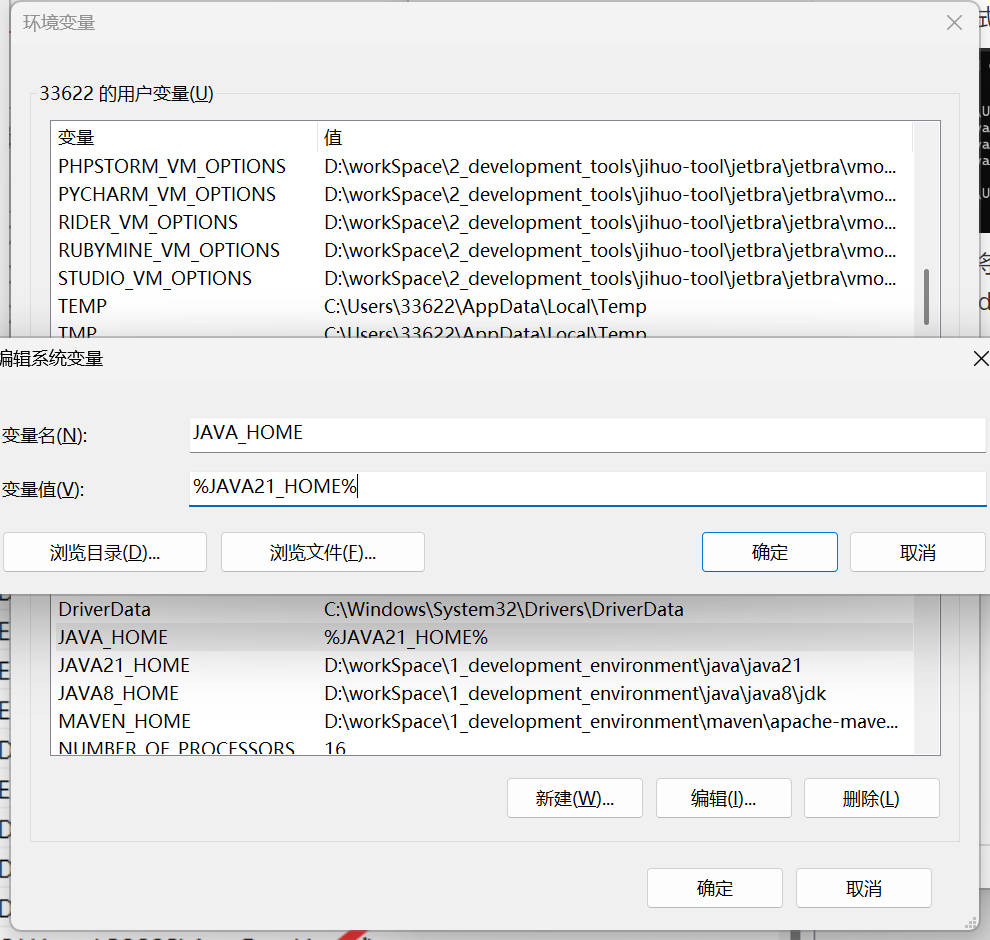Click the 变量名 input field containing JAVA_HOME
990x940 pixels.
pyautogui.click(x=587, y=434)
